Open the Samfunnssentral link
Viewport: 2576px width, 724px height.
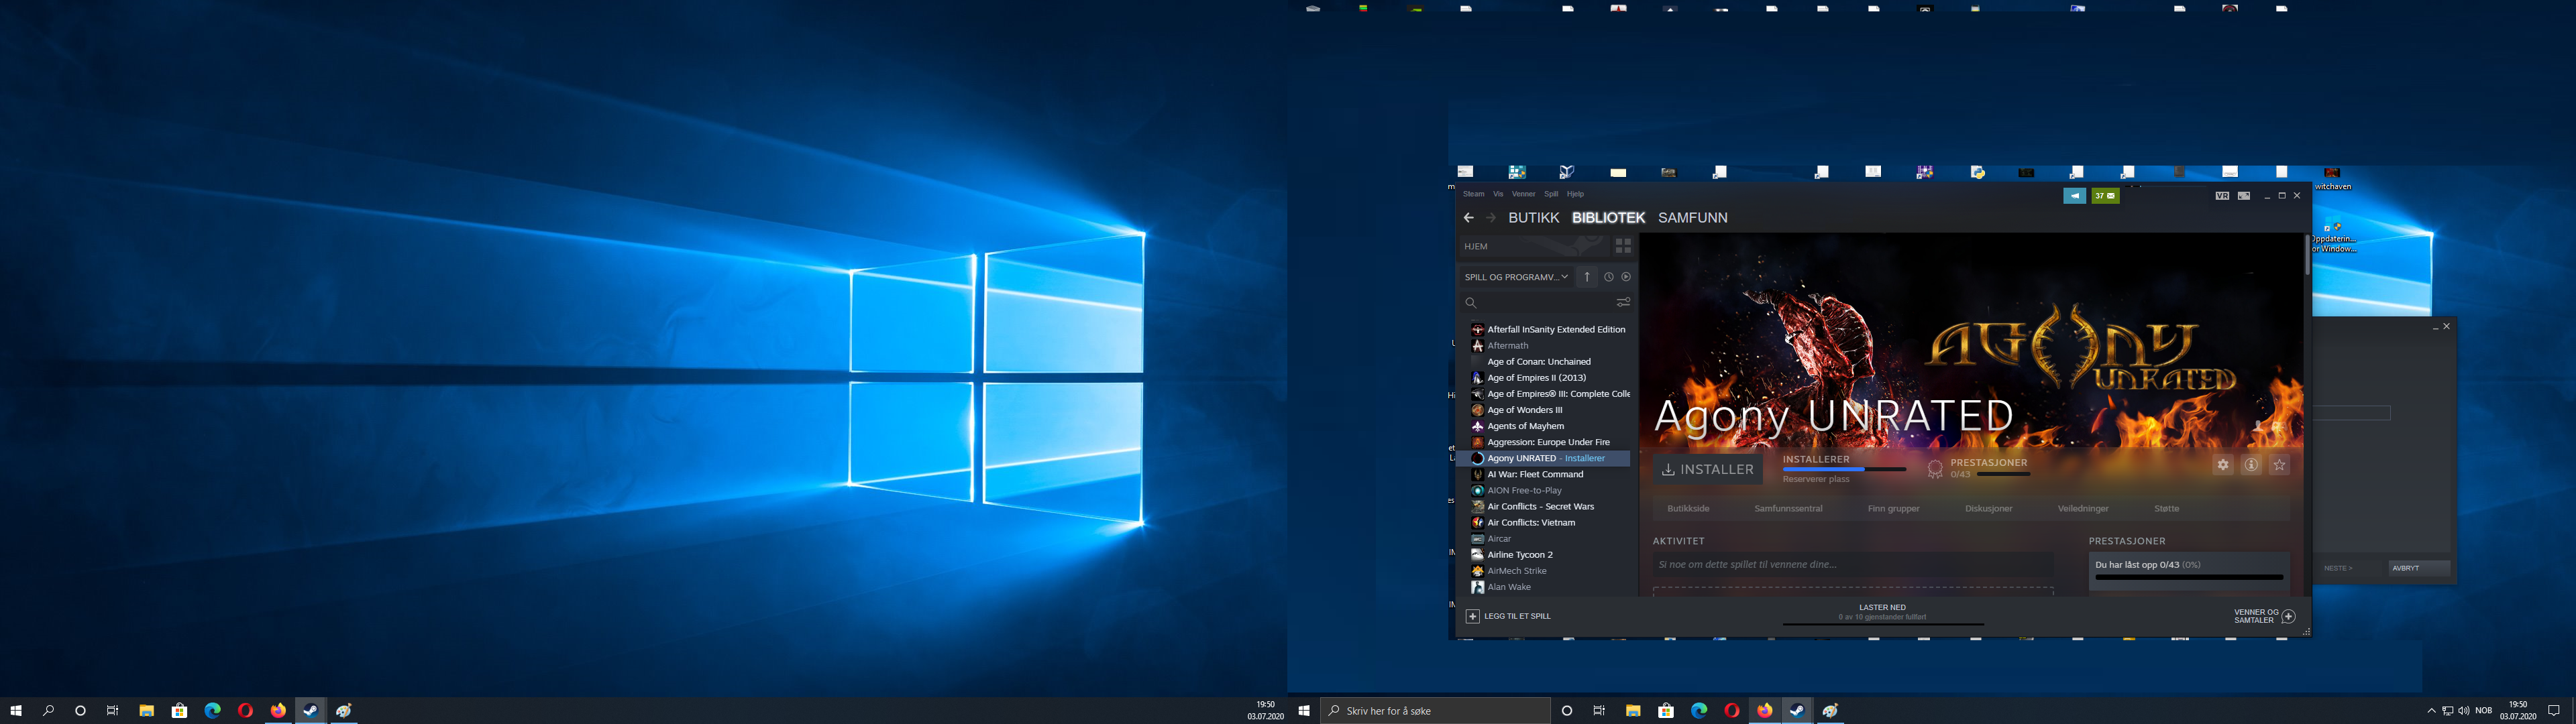click(x=1788, y=509)
